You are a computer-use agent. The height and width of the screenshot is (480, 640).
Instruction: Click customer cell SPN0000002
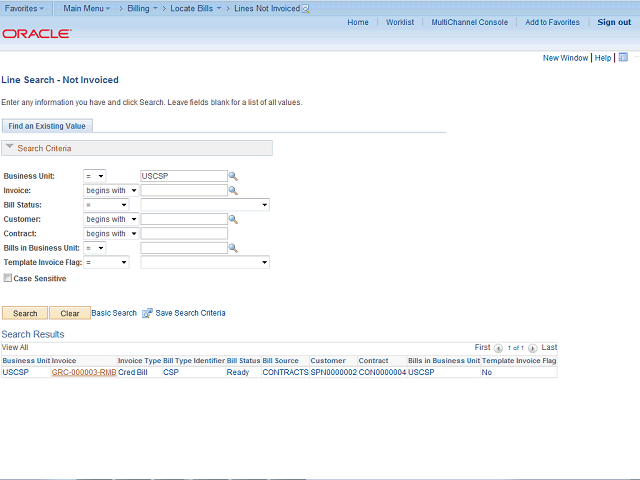click(333, 372)
